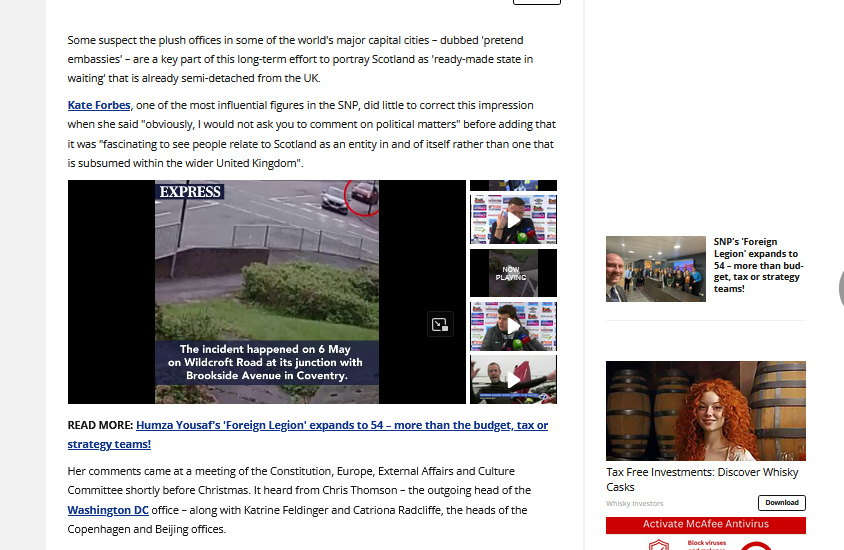Click the whisky casks ad image
This screenshot has width=844, height=550.
pyautogui.click(x=706, y=411)
